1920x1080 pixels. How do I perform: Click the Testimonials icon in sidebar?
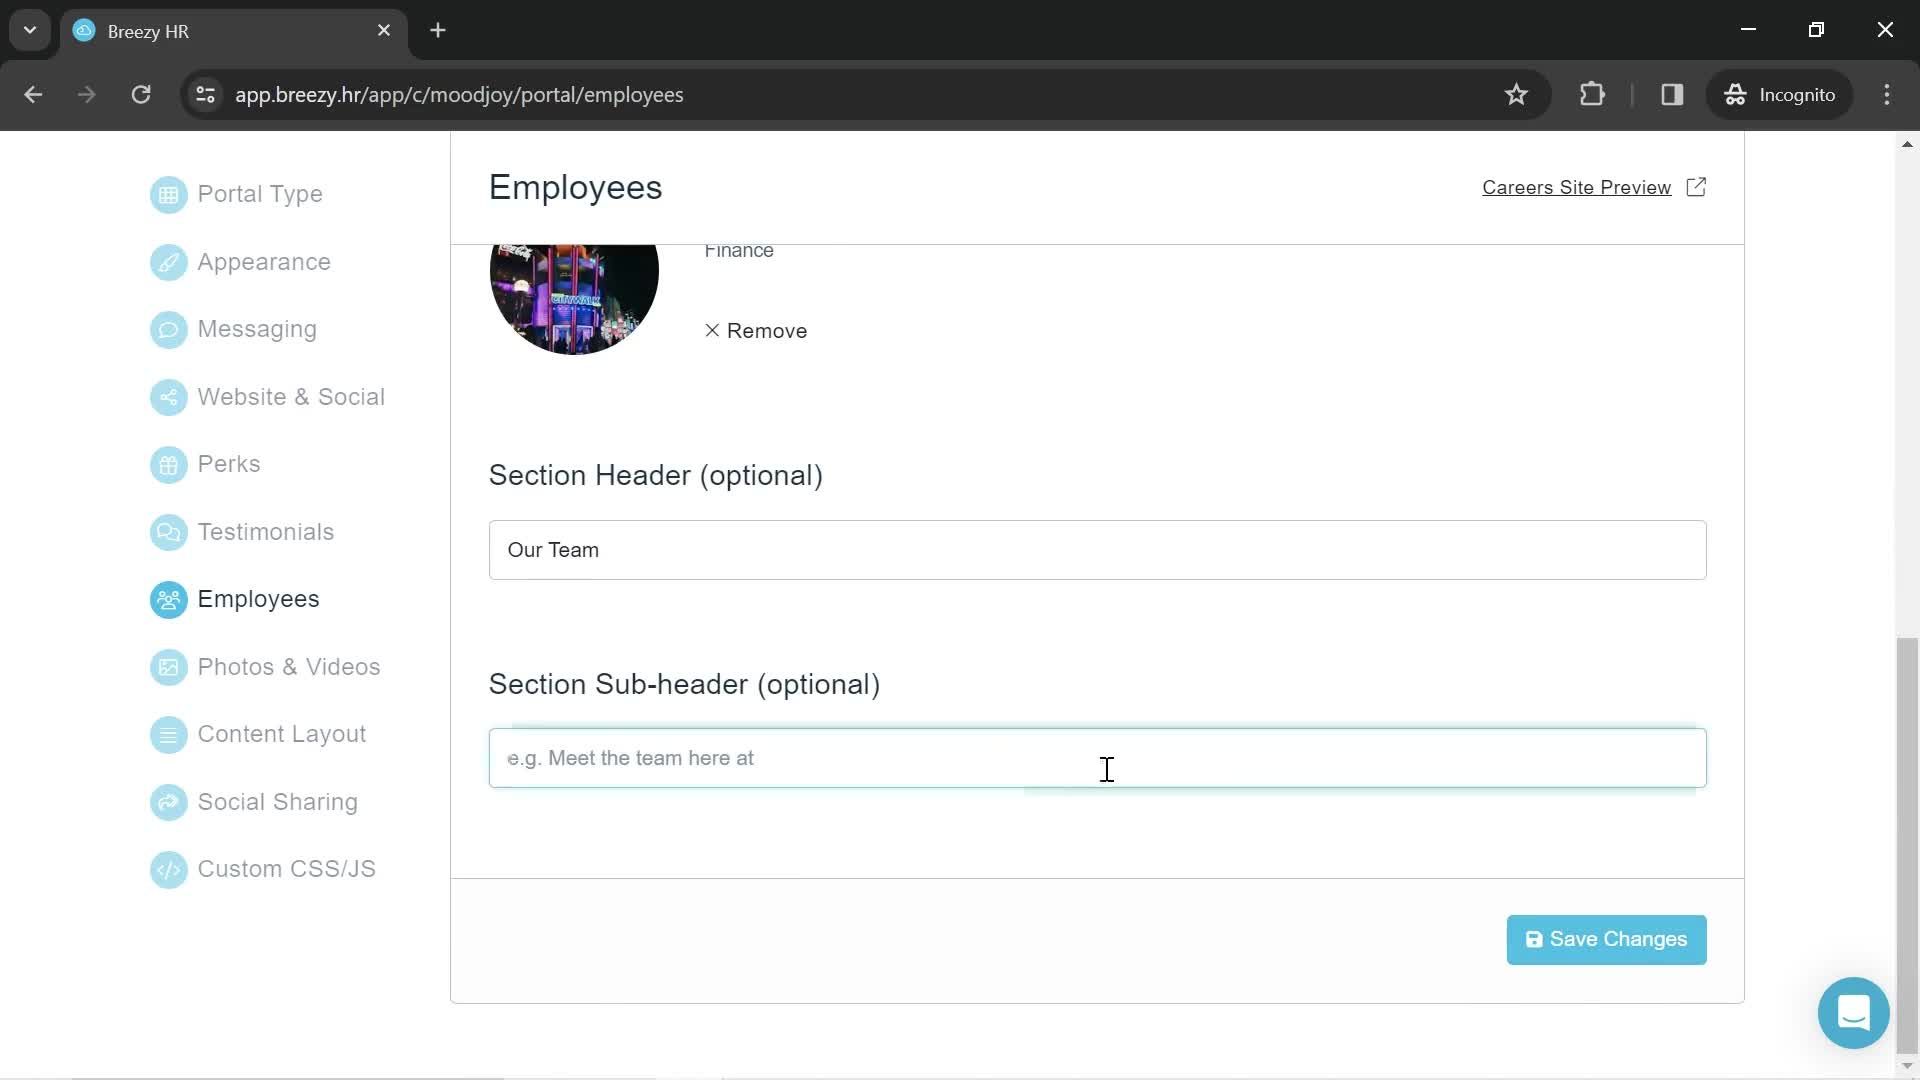tap(167, 531)
